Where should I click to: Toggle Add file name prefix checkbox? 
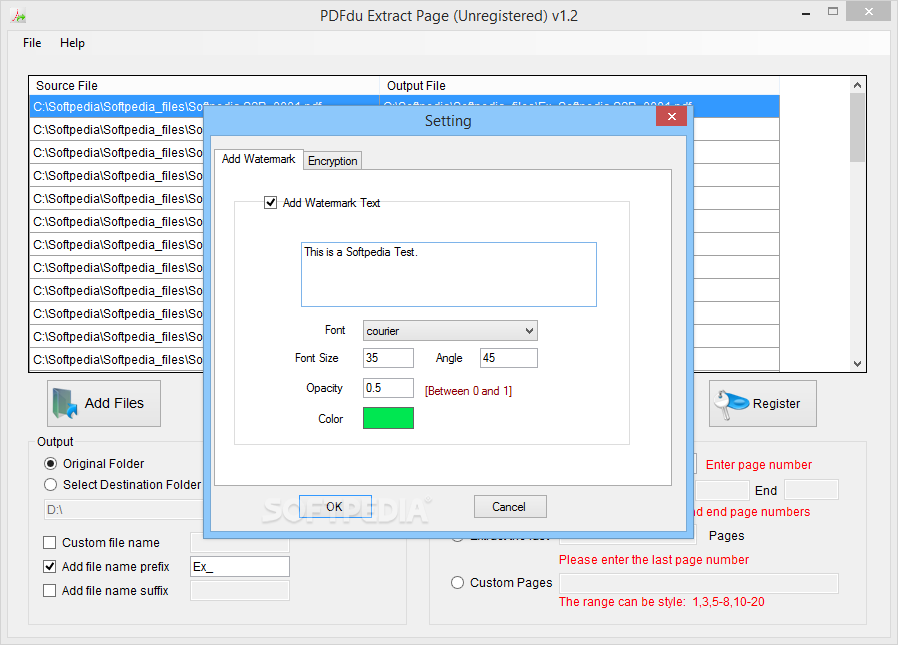pyautogui.click(x=50, y=567)
